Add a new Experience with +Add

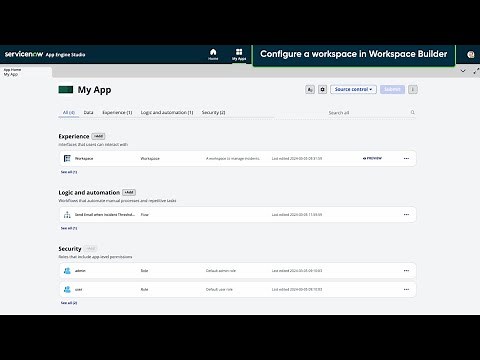click(x=98, y=136)
